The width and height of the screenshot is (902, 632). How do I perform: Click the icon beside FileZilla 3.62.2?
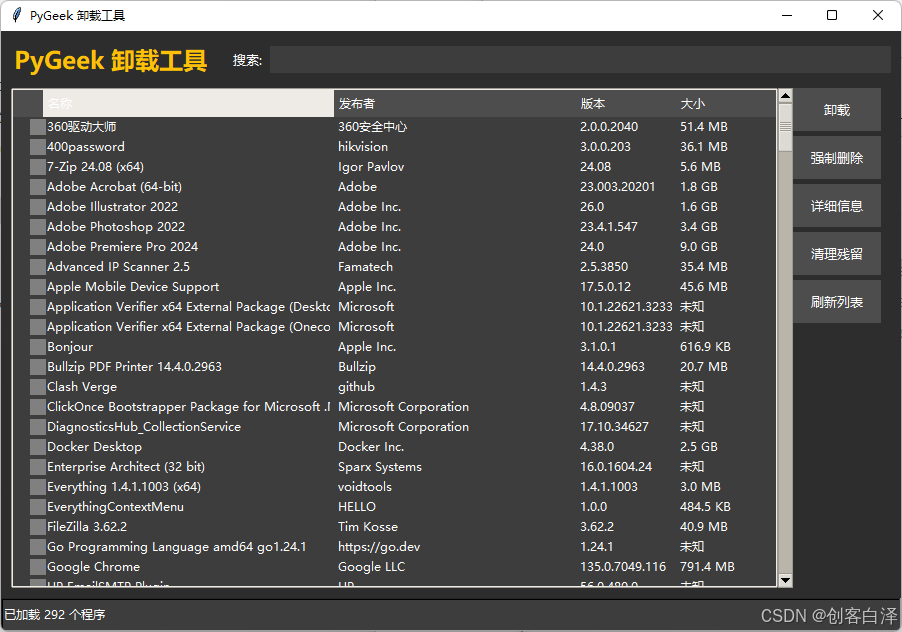coord(38,527)
